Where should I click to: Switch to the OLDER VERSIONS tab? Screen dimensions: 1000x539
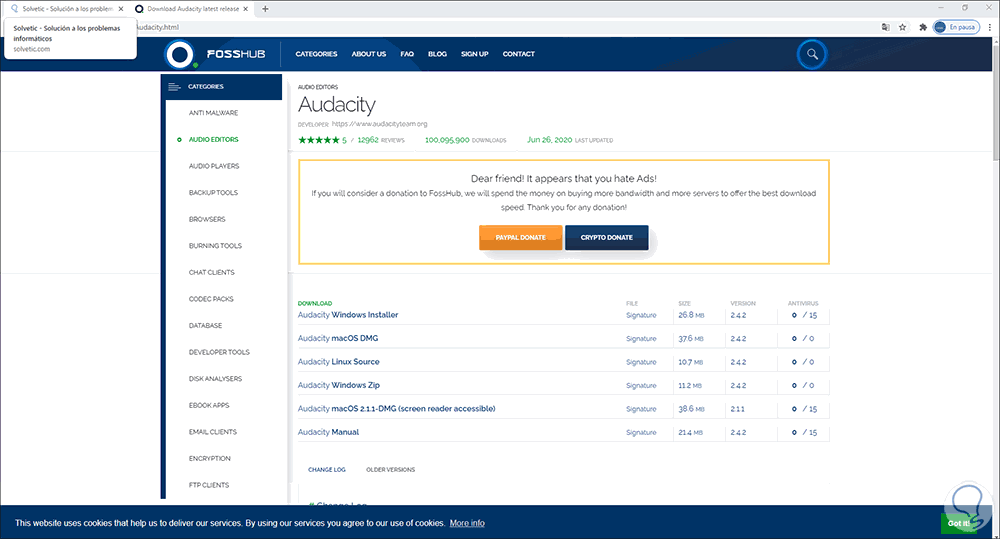tap(390, 469)
